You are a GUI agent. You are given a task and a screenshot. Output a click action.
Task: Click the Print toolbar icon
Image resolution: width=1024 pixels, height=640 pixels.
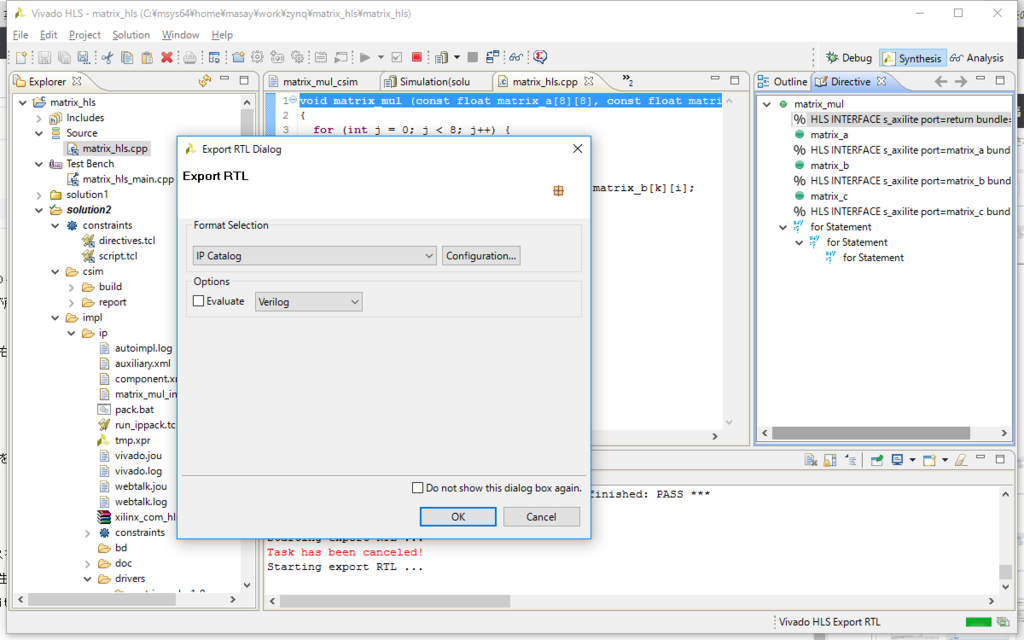click(x=189, y=57)
